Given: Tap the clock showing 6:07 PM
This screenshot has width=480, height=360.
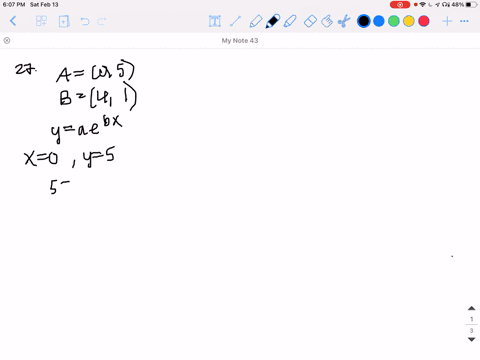Looking at the screenshot, I should [x=14, y=5].
